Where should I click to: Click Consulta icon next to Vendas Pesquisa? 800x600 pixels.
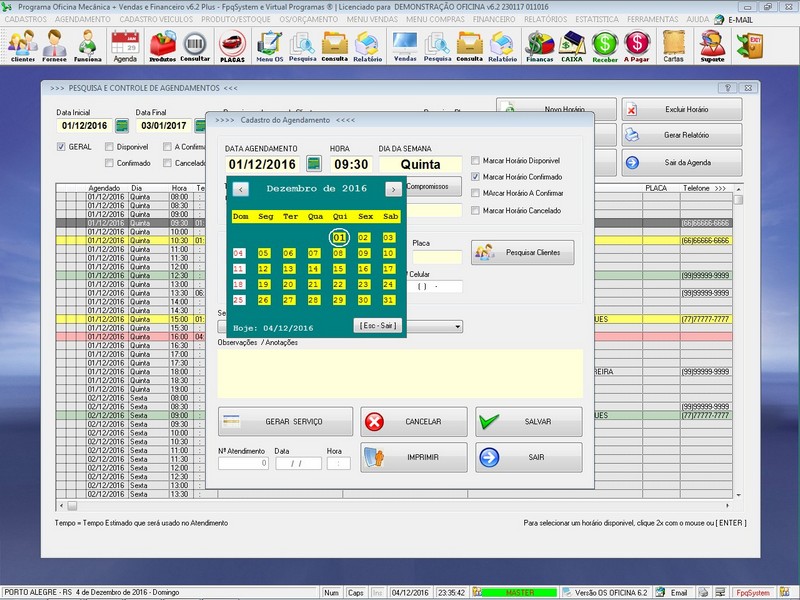click(469, 46)
